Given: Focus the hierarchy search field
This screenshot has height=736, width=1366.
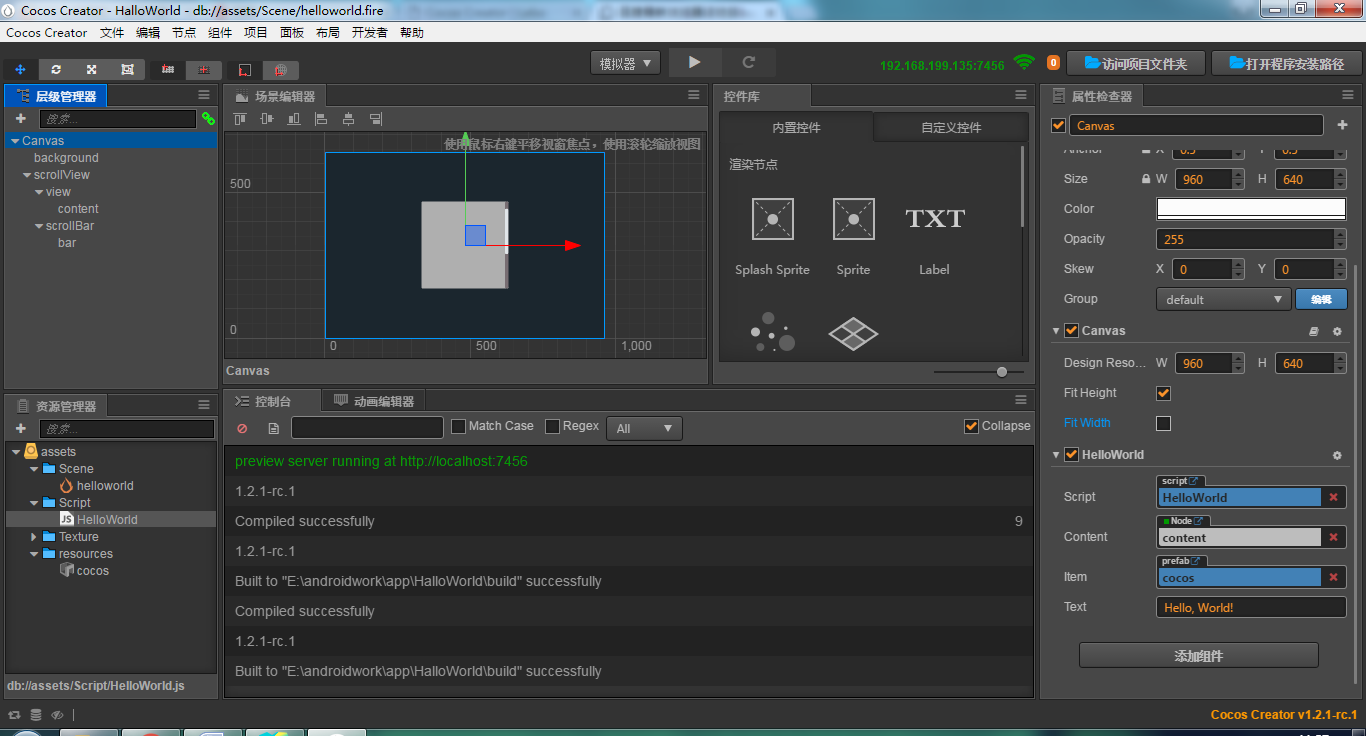Looking at the screenshot, I should [117, 119].
